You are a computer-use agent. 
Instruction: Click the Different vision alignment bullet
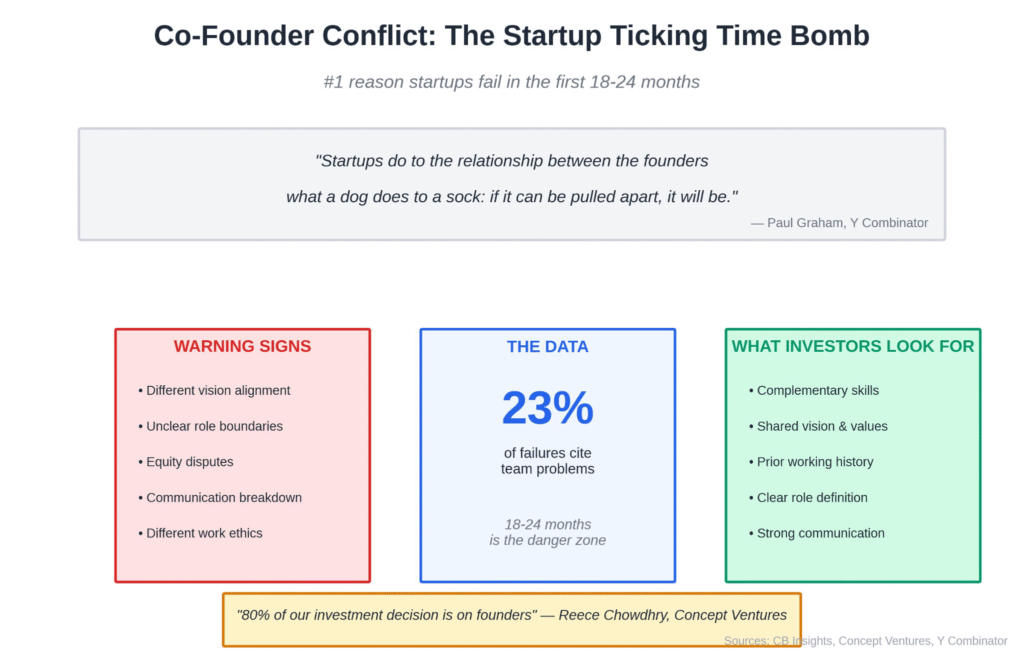(218, 390)
